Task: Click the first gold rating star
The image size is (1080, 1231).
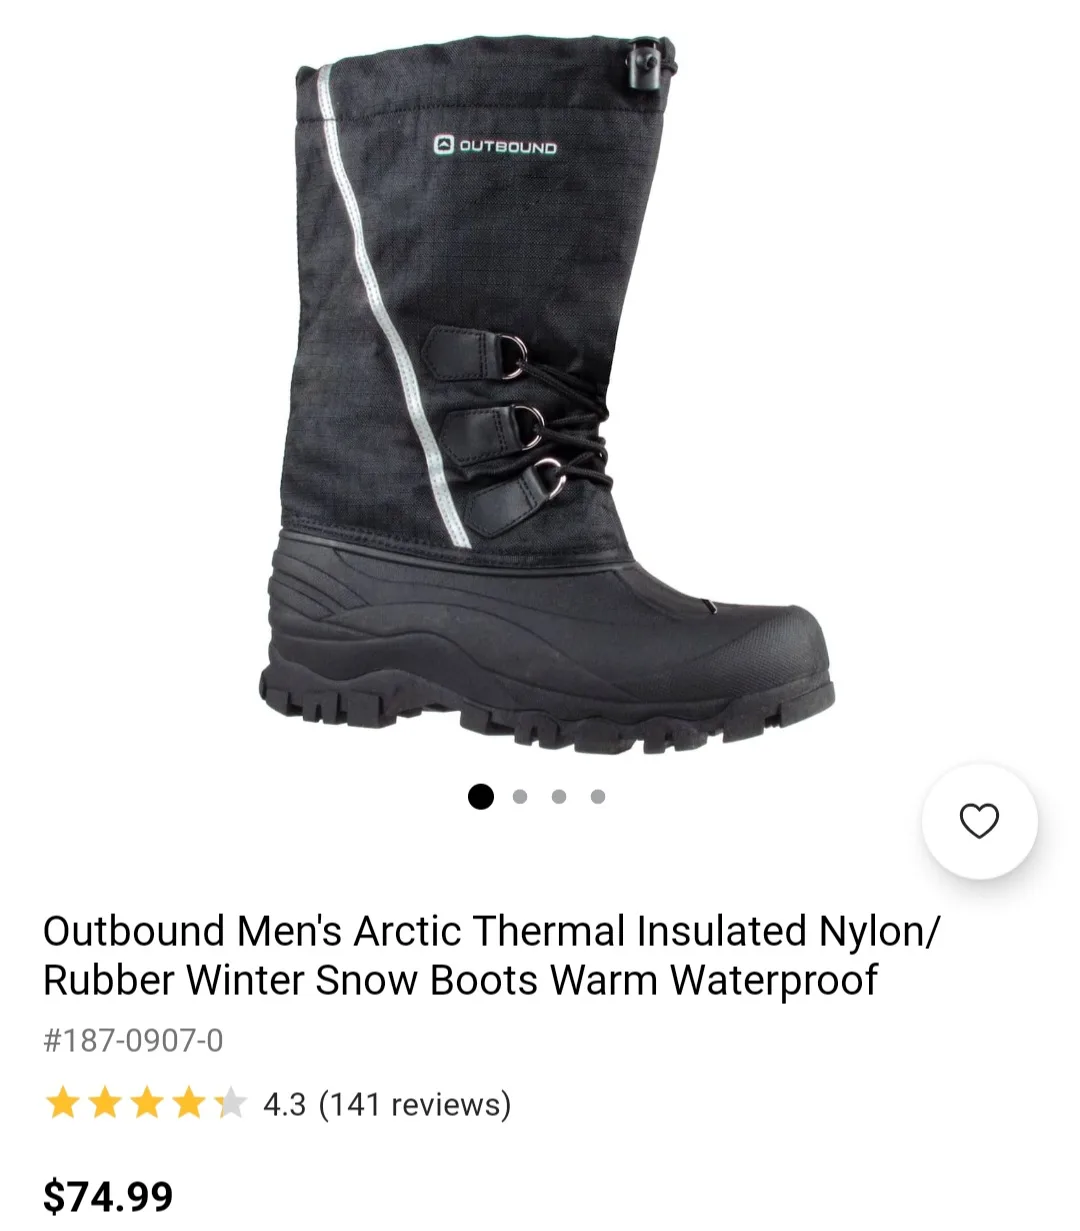Action: point(63,1104)
